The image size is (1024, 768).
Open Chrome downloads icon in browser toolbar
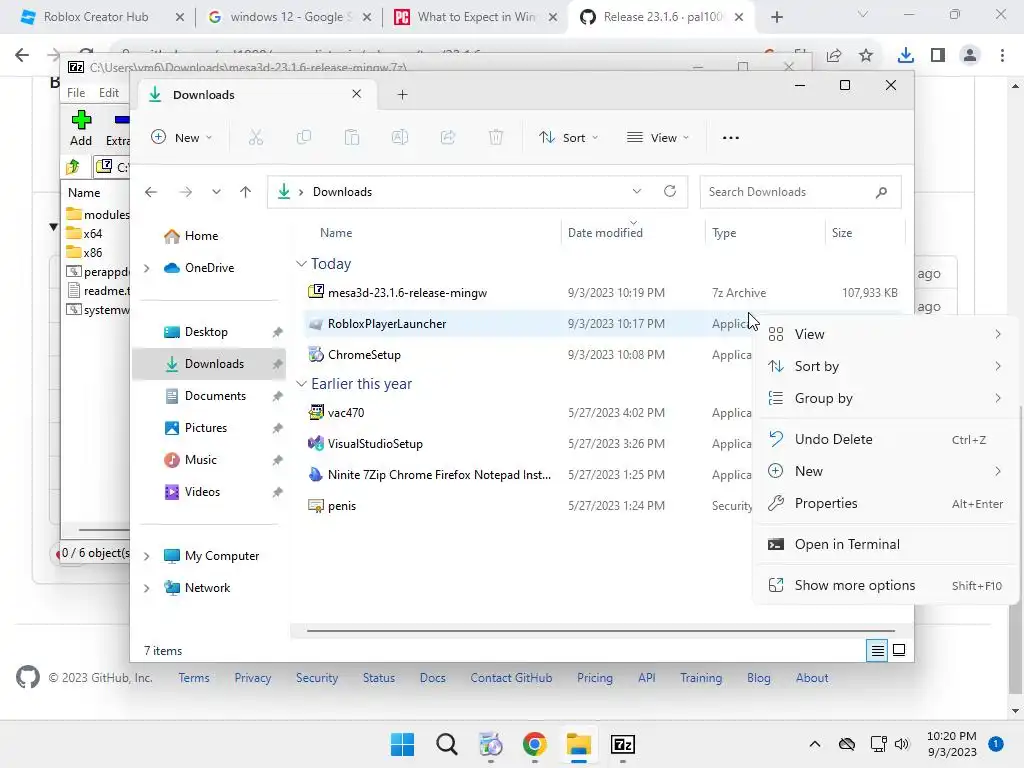click(x=905, y=56)
